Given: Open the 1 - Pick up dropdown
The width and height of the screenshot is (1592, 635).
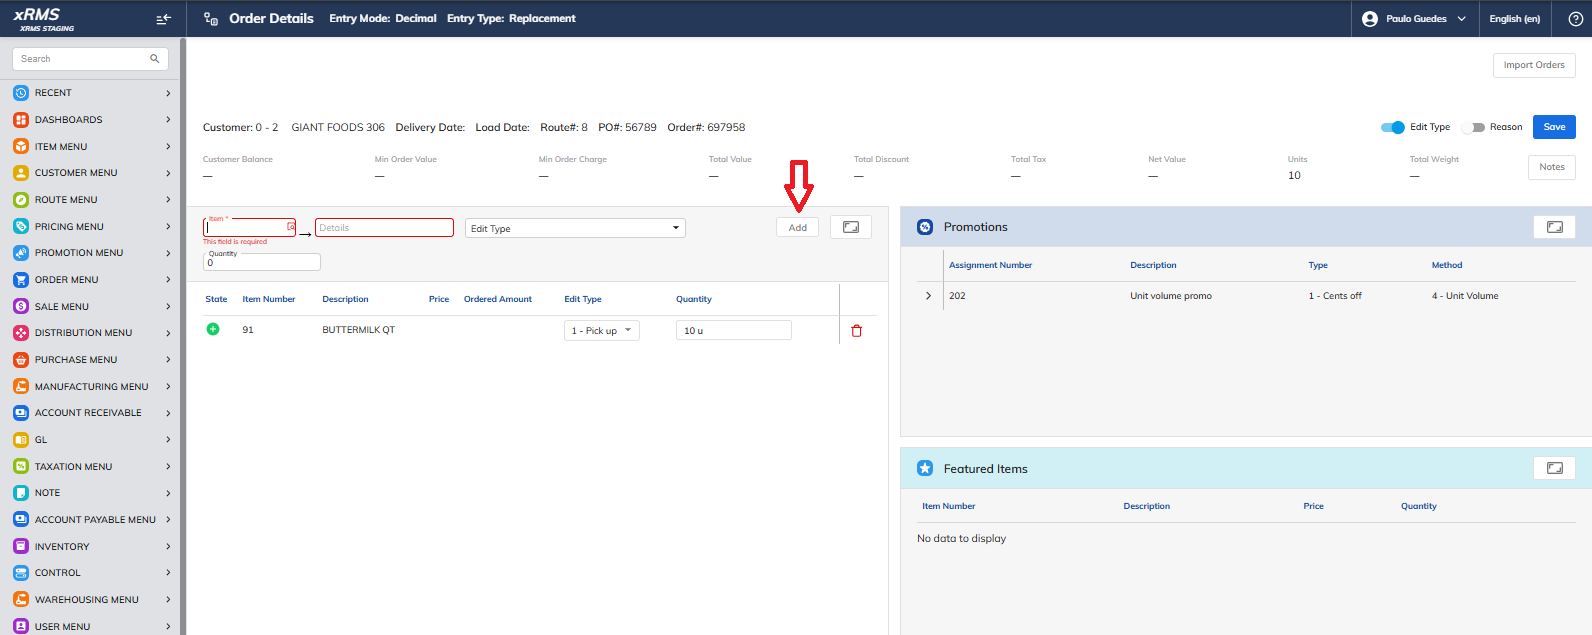Looking at the screenshot, I should pos(602,331).
